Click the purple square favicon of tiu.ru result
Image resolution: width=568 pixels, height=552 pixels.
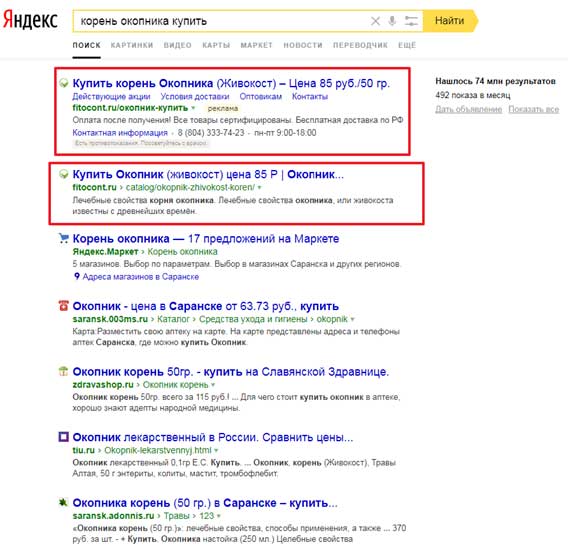[x=63, y=436]
